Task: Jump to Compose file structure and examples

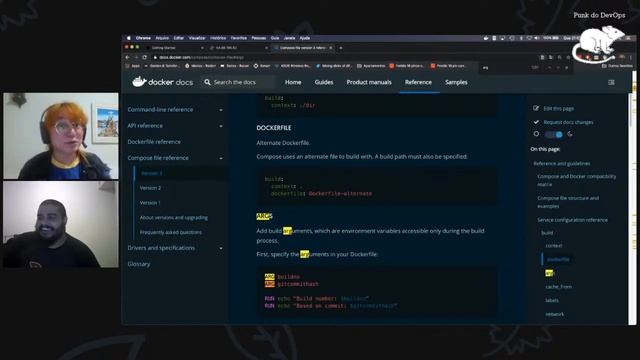Action: point(568,202)
